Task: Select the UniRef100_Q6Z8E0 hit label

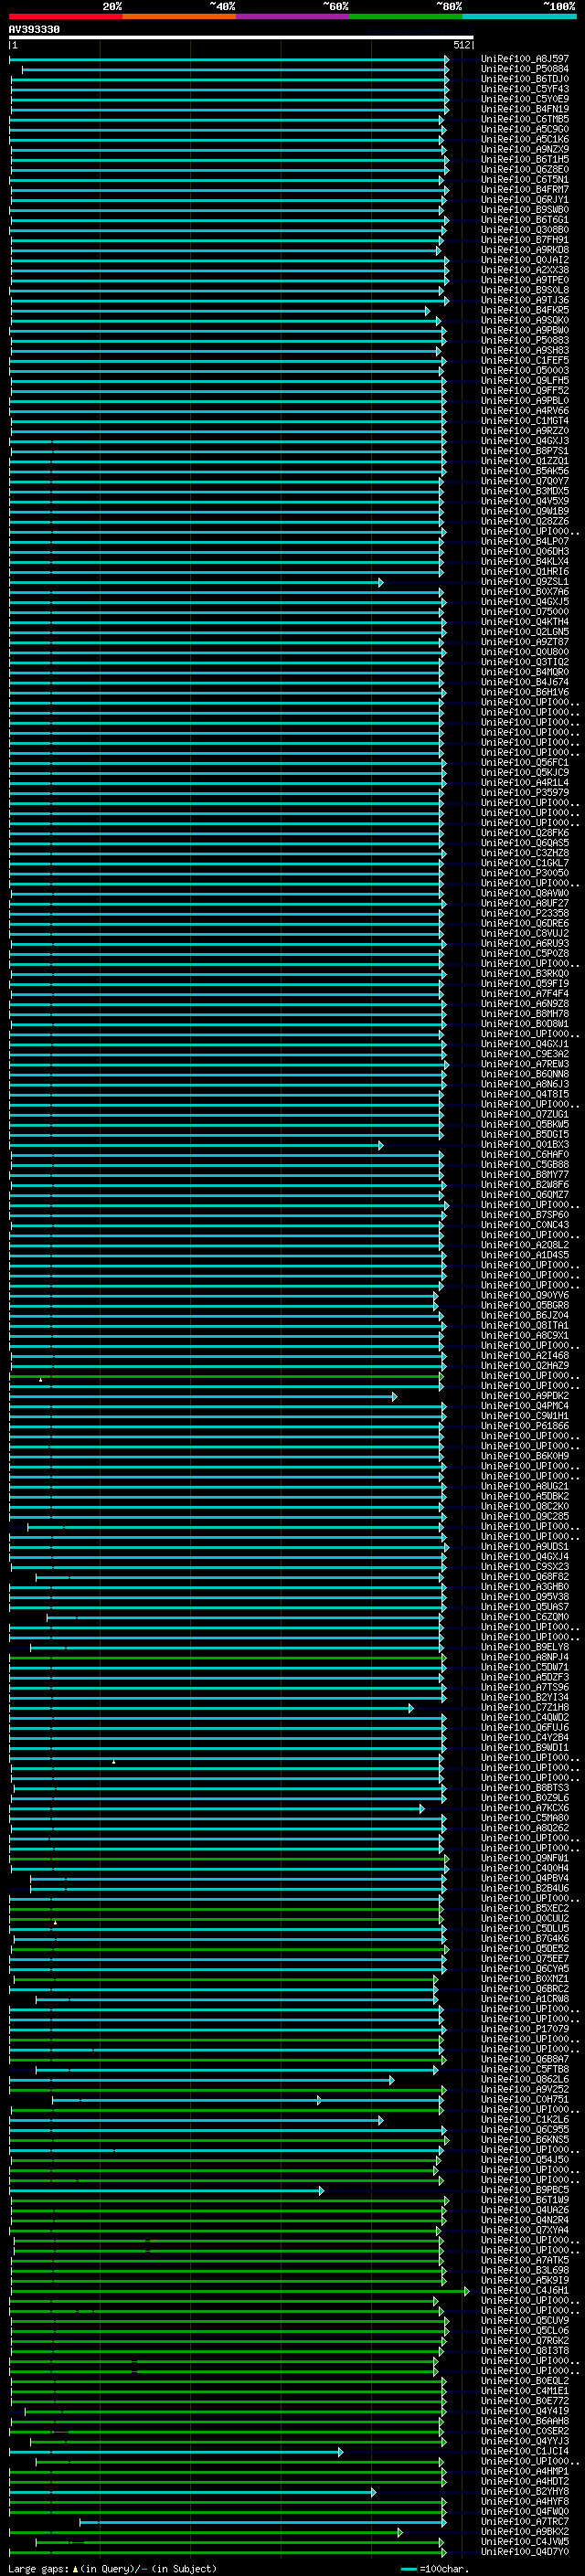Action: [525, 169]
